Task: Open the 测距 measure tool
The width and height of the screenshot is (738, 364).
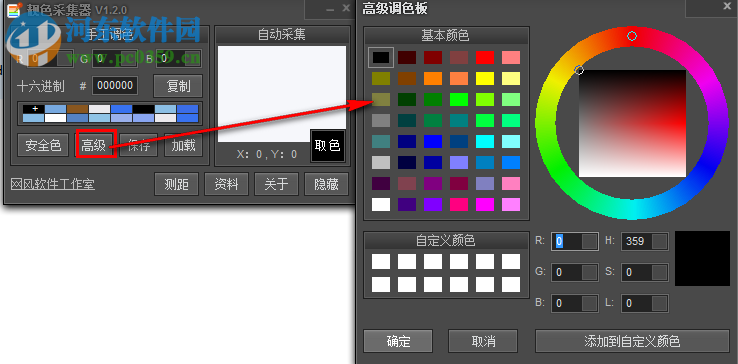Action: 176,184
